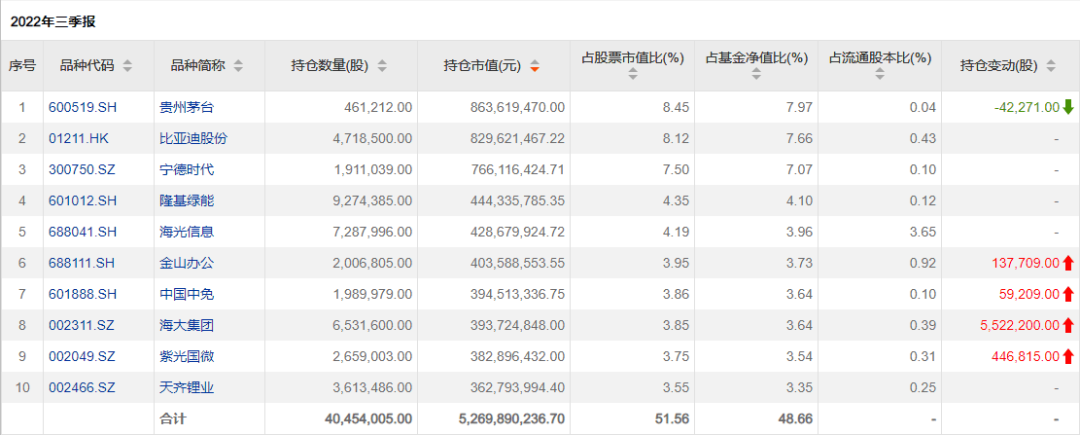1080x435 pixels.
Task: Sort by 占流通股本比(%) arrows
Action: pos(880,75)
